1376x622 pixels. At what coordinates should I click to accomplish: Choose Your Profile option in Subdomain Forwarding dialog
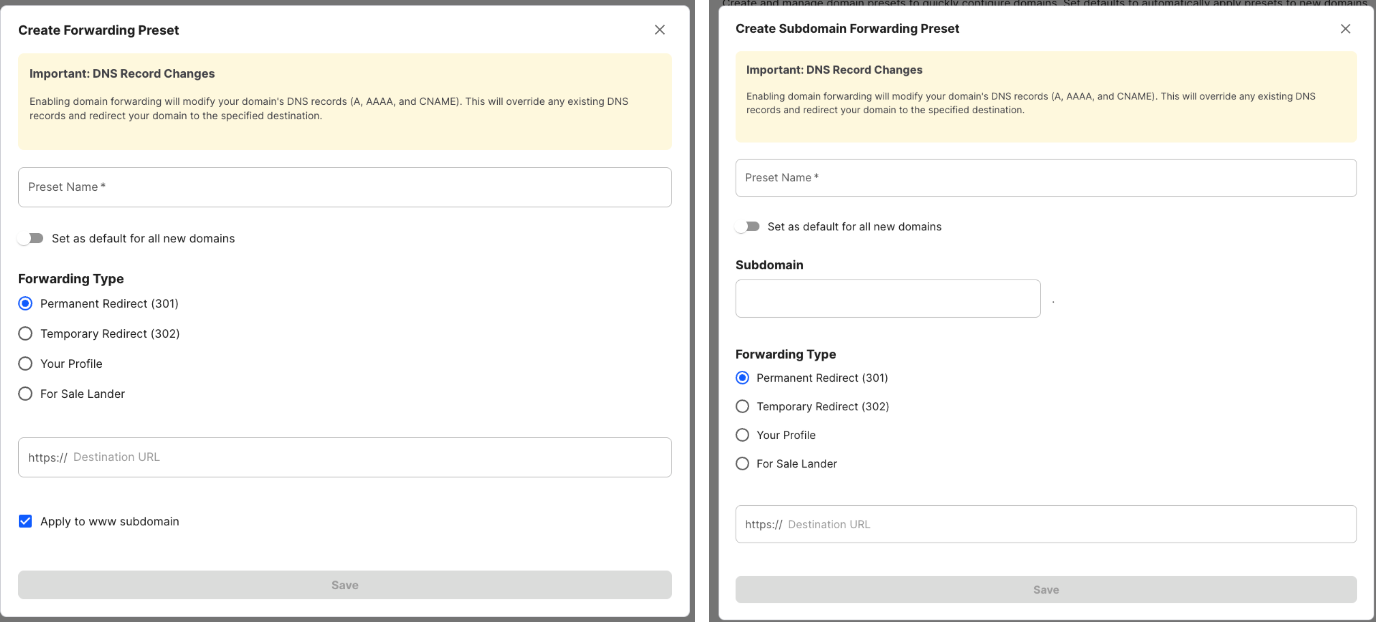(742, 435)
